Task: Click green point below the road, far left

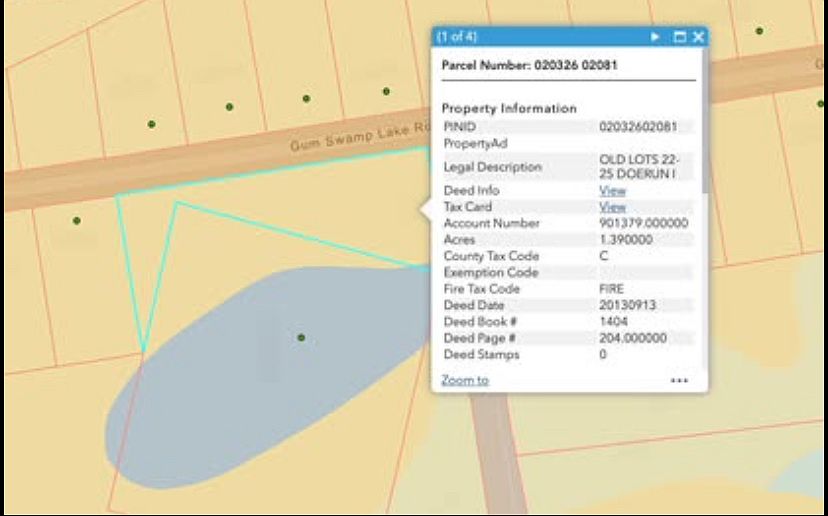Action: [76, 220]
